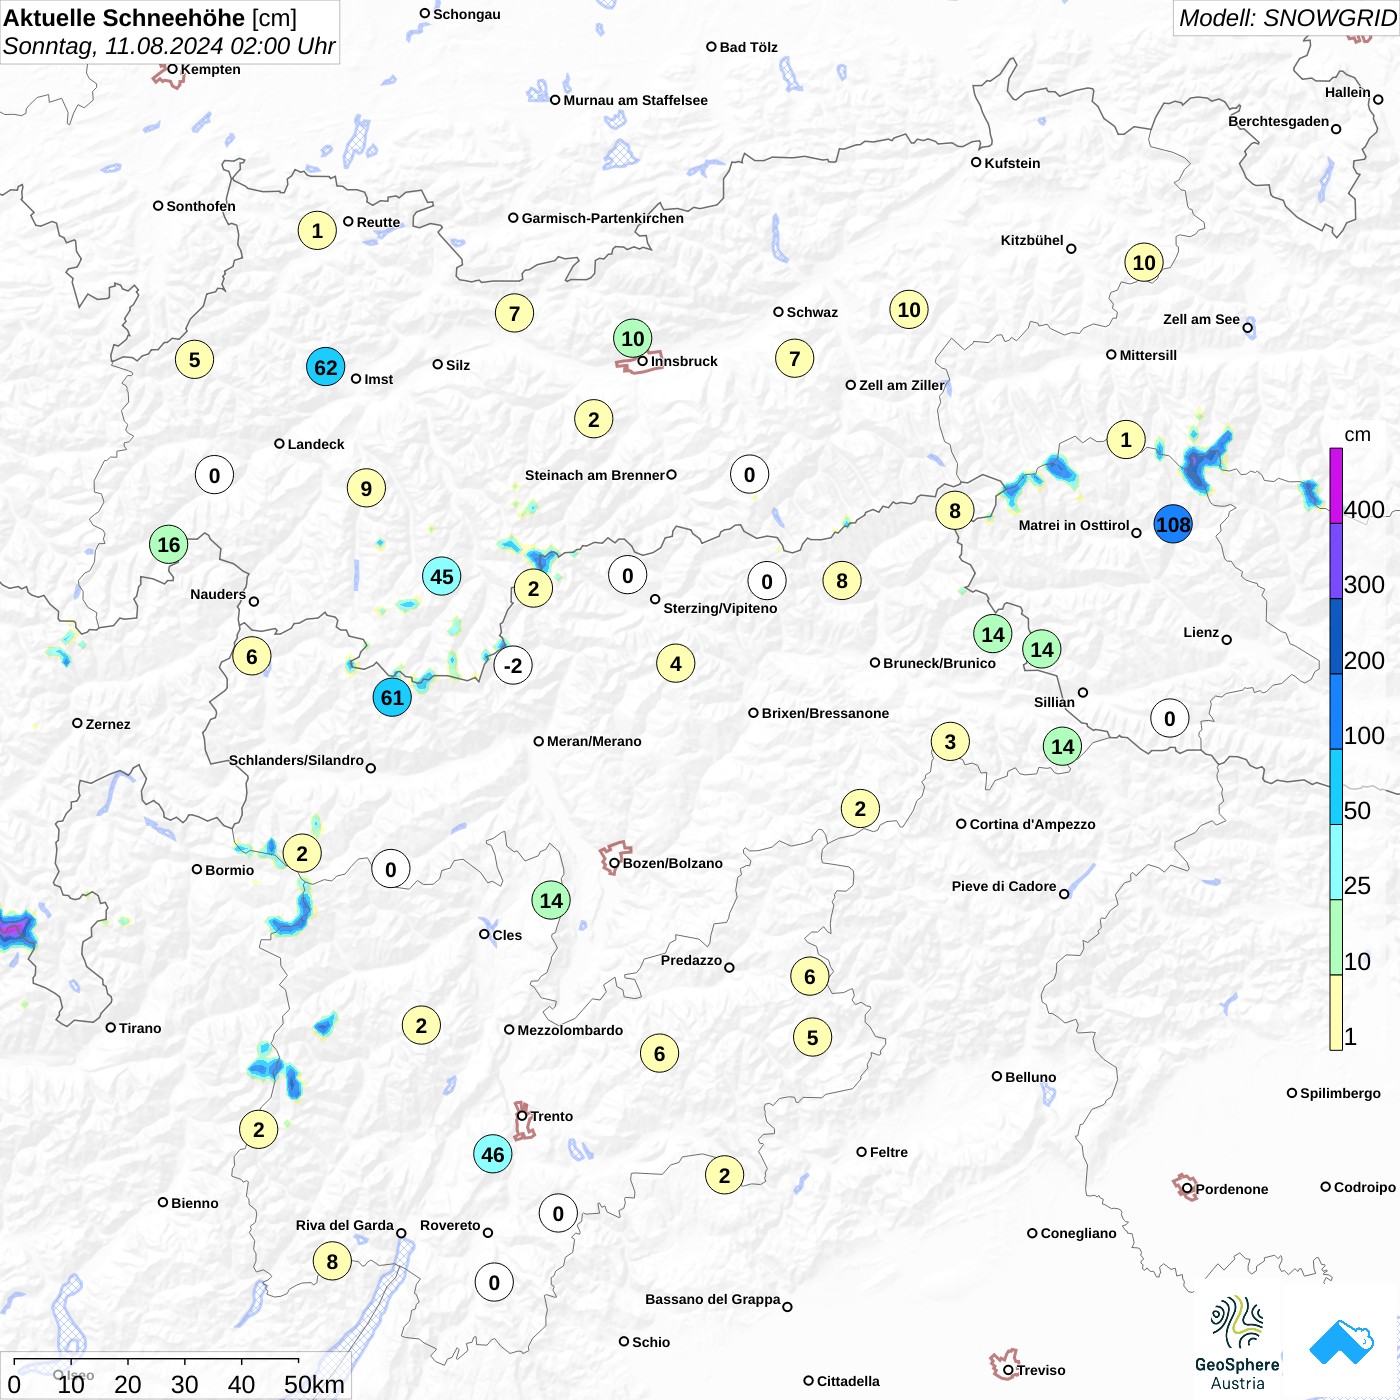Click the 1 cm marker beside Reutte

click(x=317, y=230)
